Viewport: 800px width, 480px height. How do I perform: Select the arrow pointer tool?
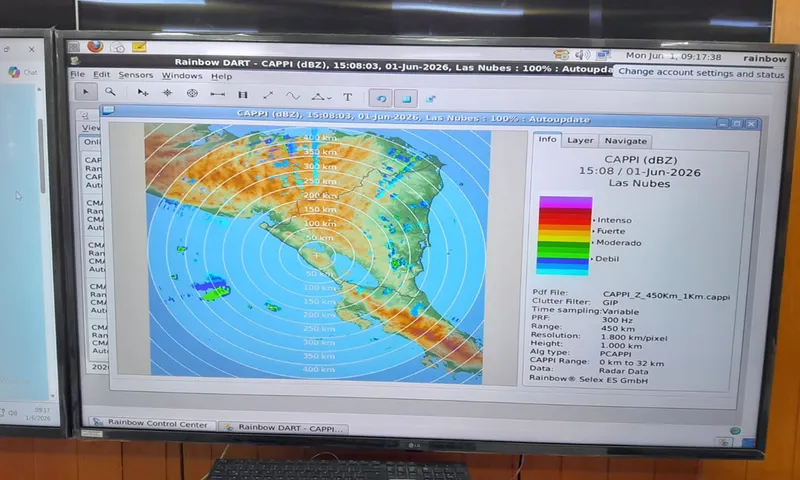[x=86, y=92]
